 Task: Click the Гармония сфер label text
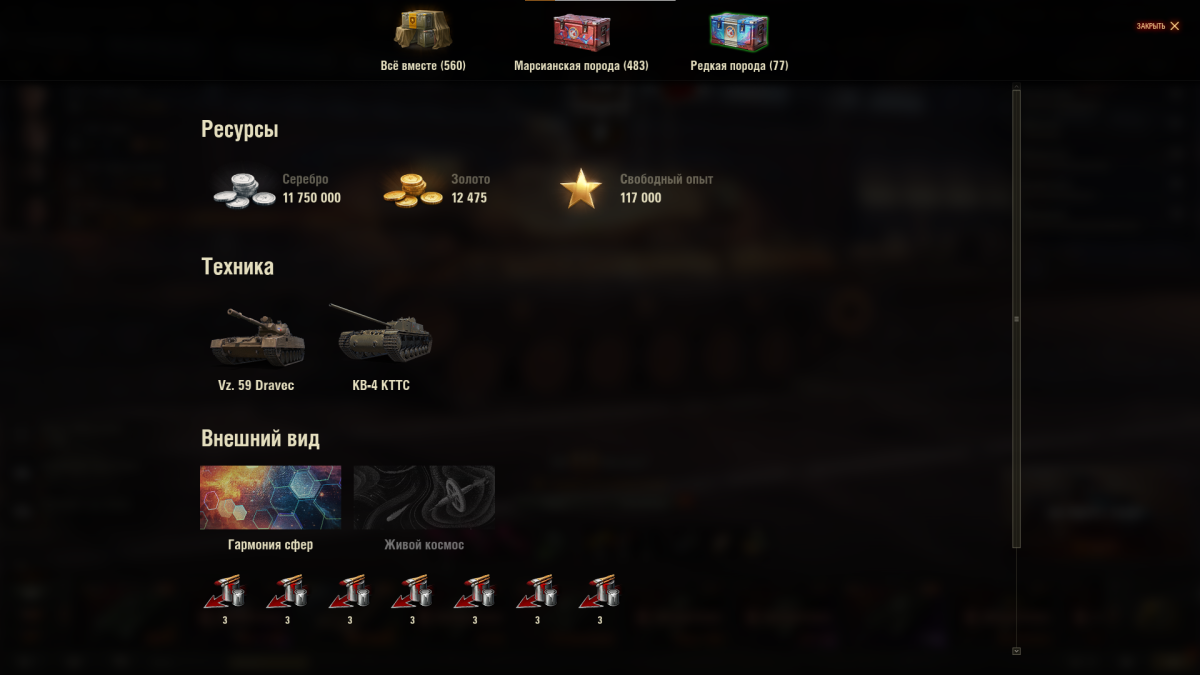click(x=270, y=545)
